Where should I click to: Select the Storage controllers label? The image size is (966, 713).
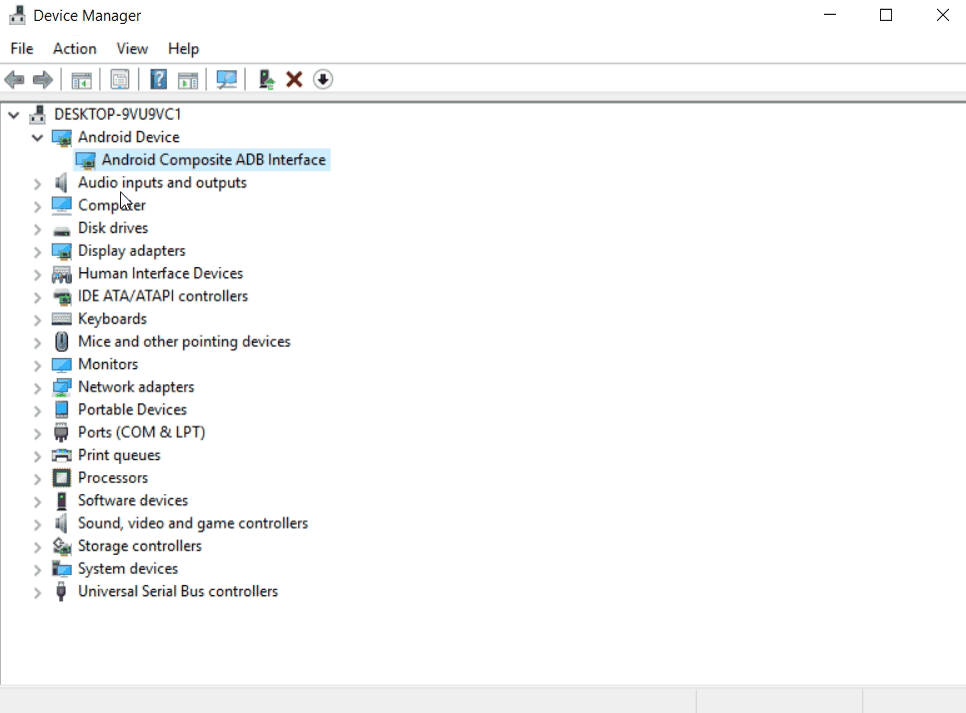(140, 546)
